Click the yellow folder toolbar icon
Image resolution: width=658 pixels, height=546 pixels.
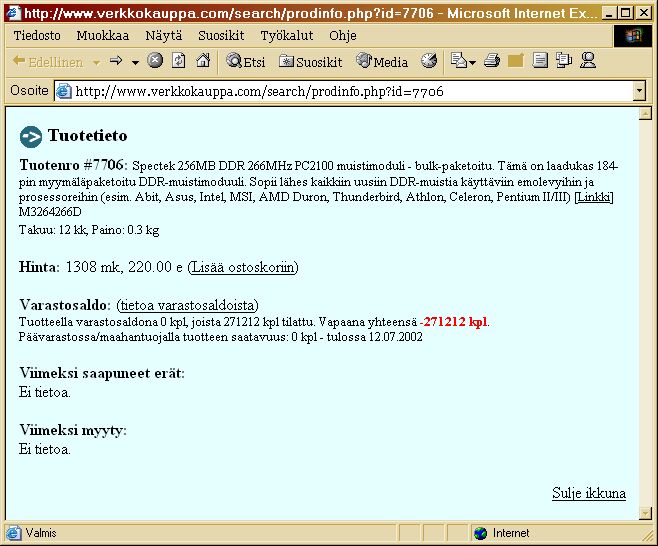515,61
